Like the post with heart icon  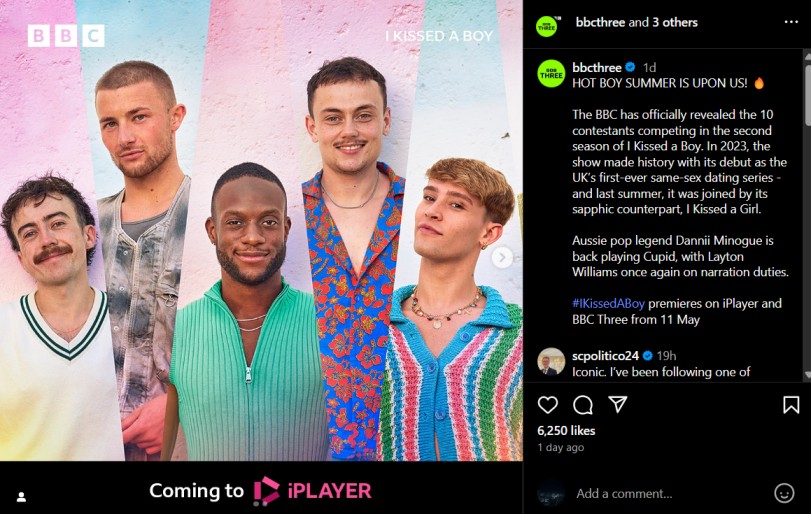pyautogui.click(x=548, y=405)
